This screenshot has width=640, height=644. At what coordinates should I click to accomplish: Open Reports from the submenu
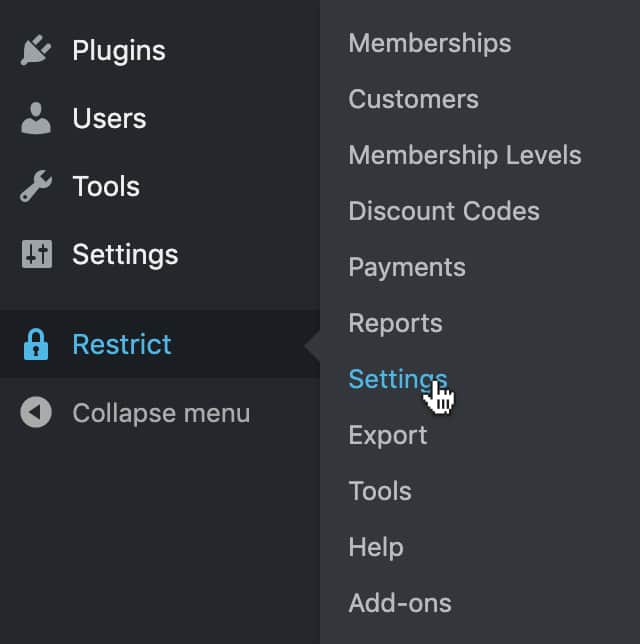[396, 324]
